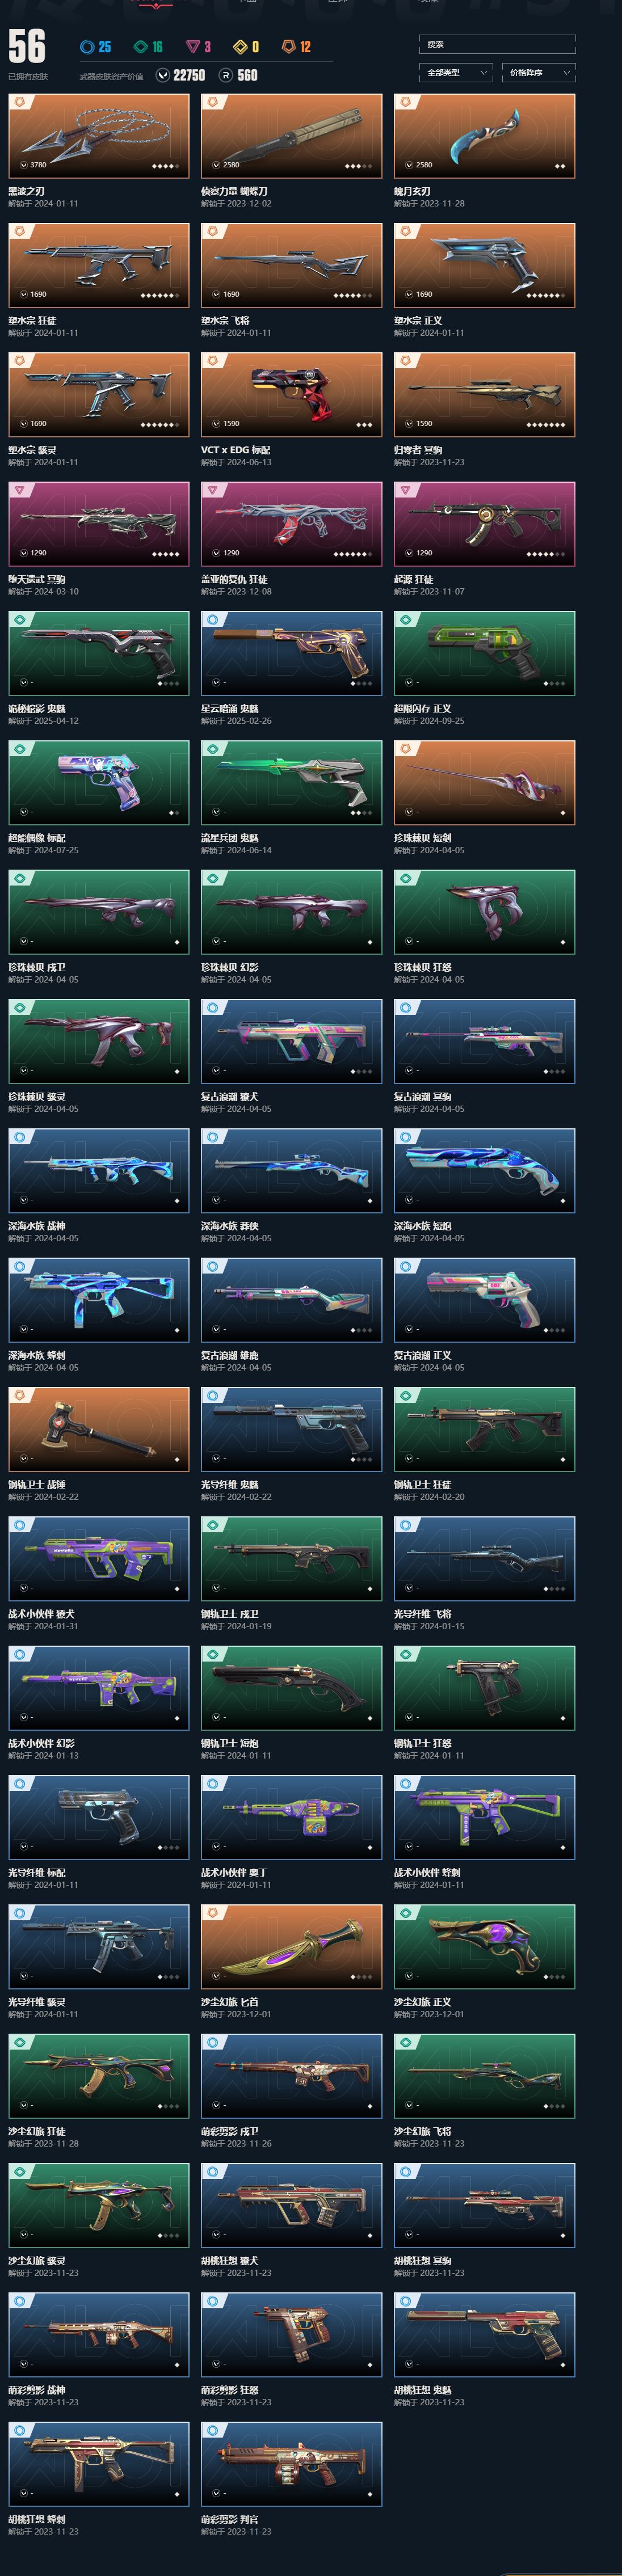Click the orange Exclusive tier icon showing 12
This screenshot has height=2576, width=622.
(x=288, y=47)
